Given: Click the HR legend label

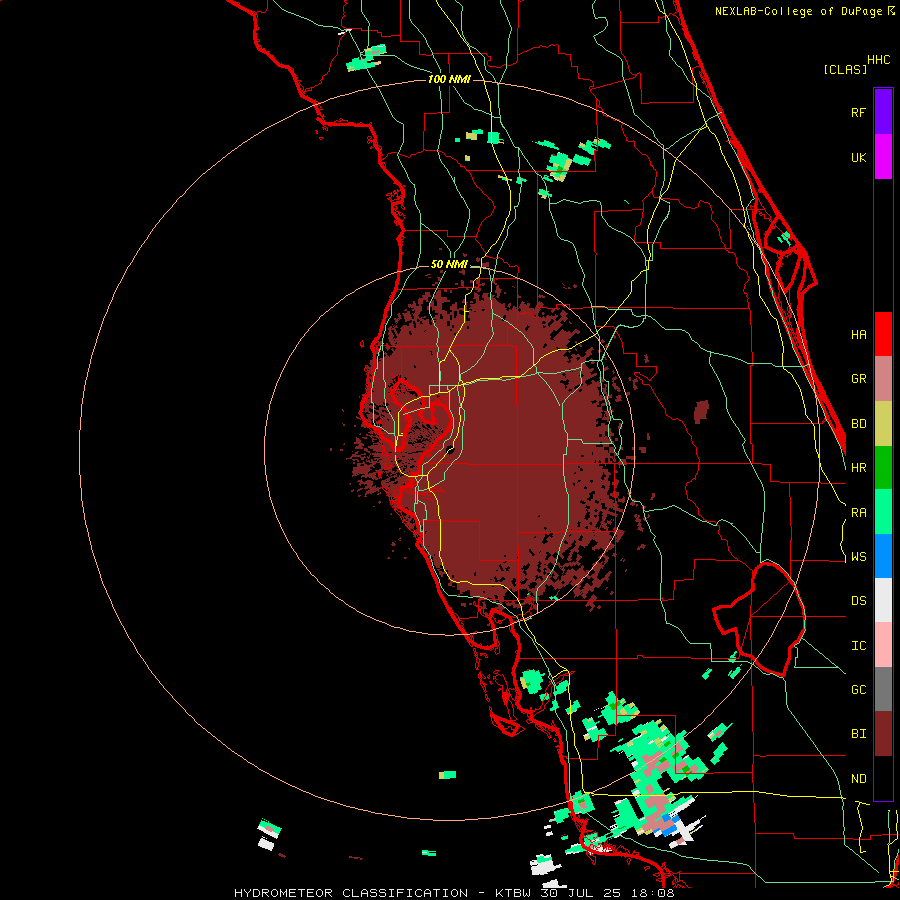Looking at the screenshot, I should click(858, 468).
